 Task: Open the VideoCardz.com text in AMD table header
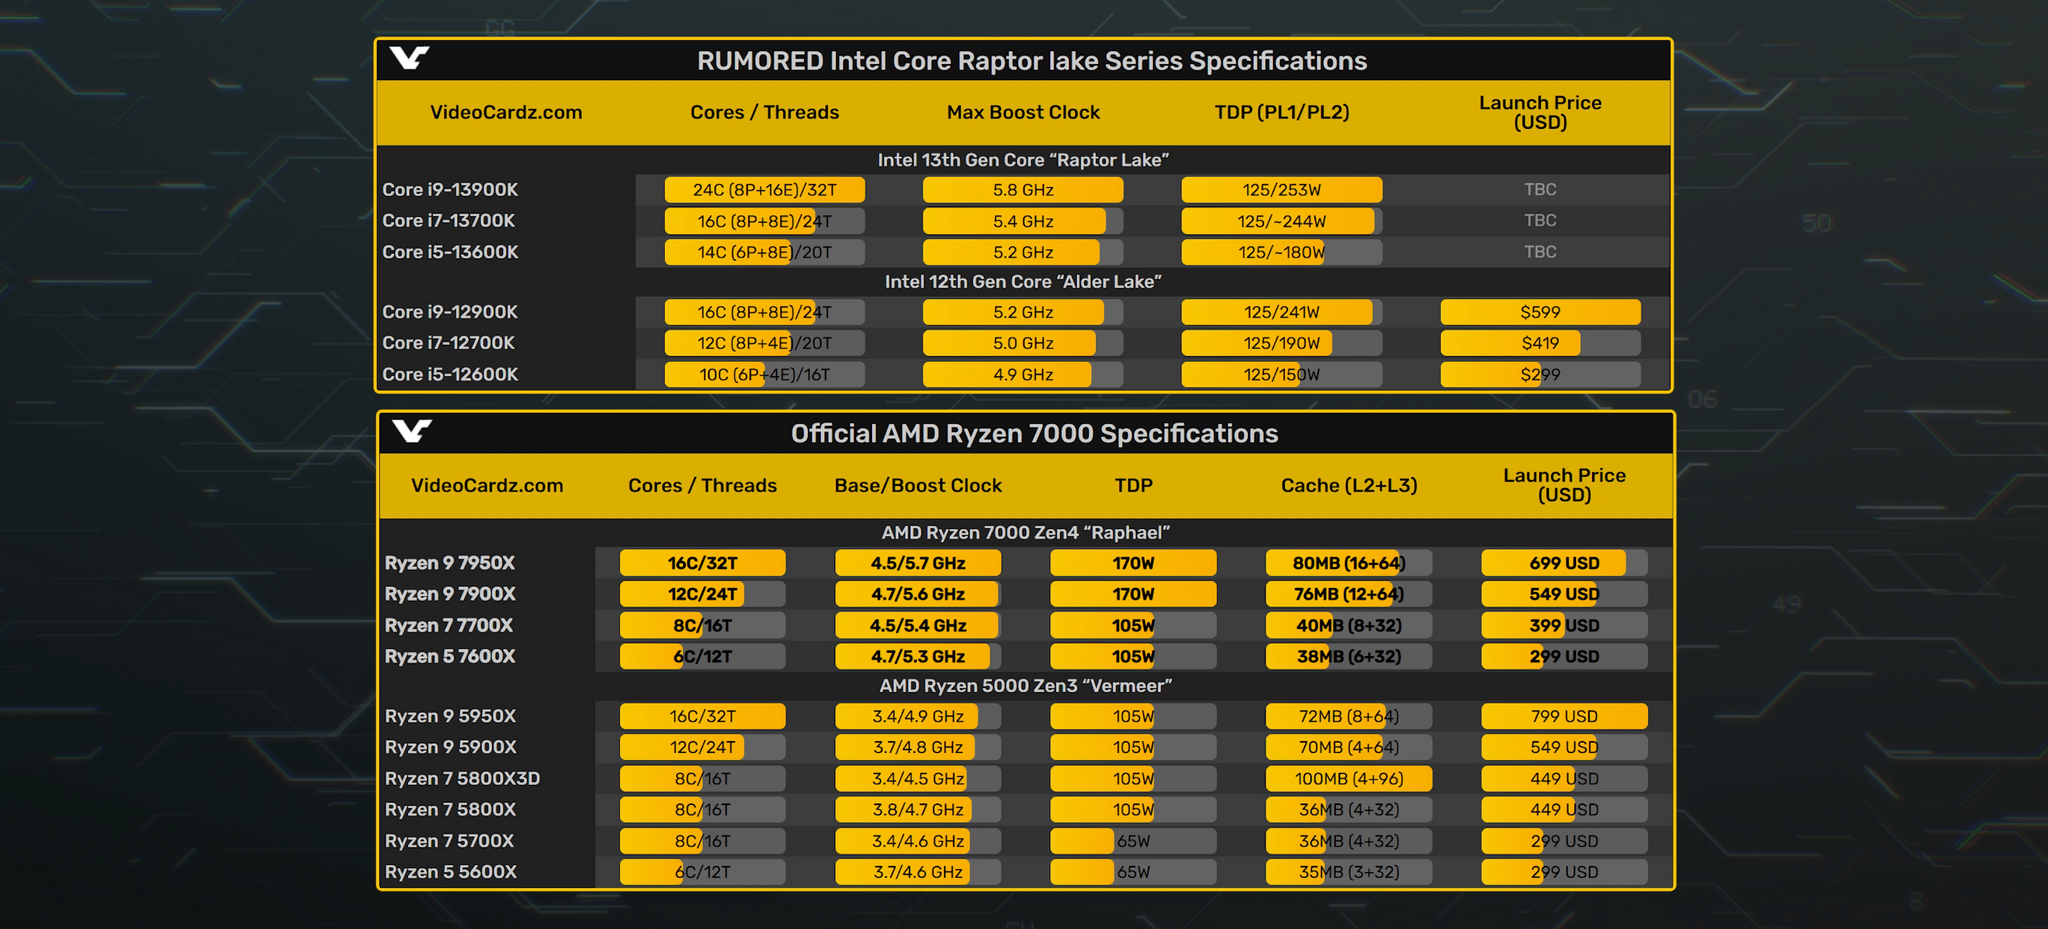(487, 485)
